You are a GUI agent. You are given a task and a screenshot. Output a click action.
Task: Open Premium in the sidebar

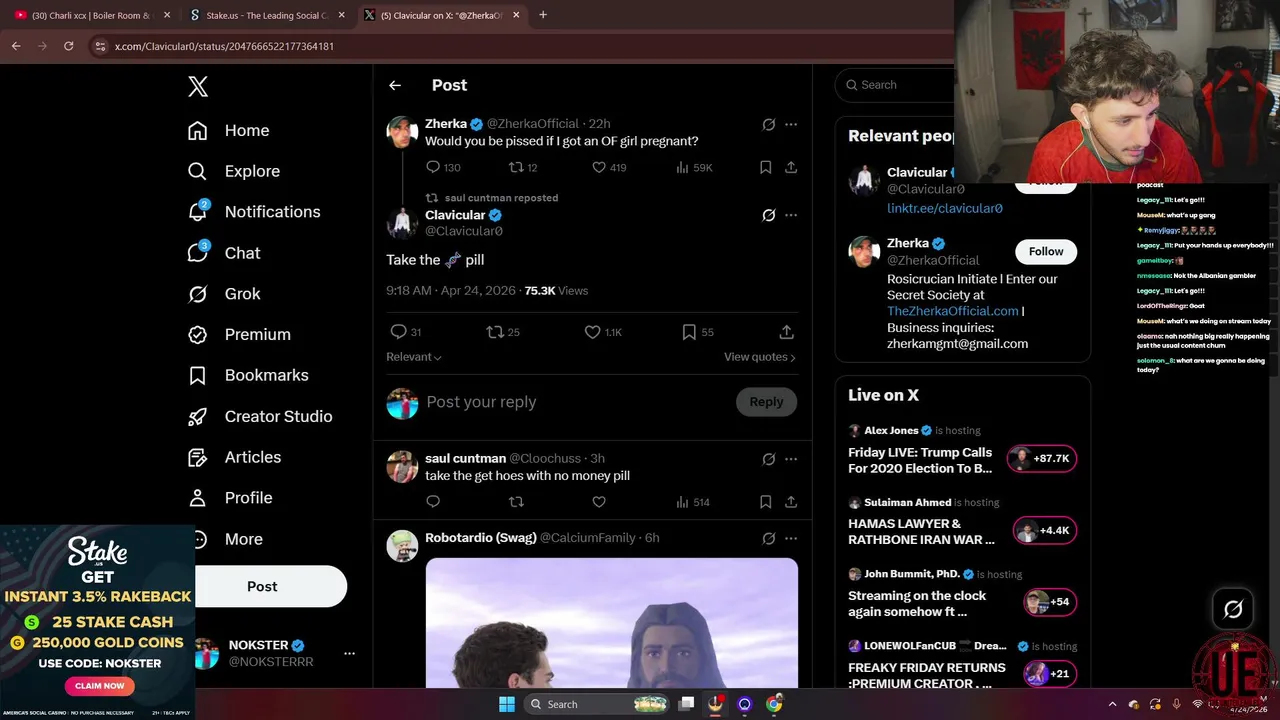[x=239, y=335]
